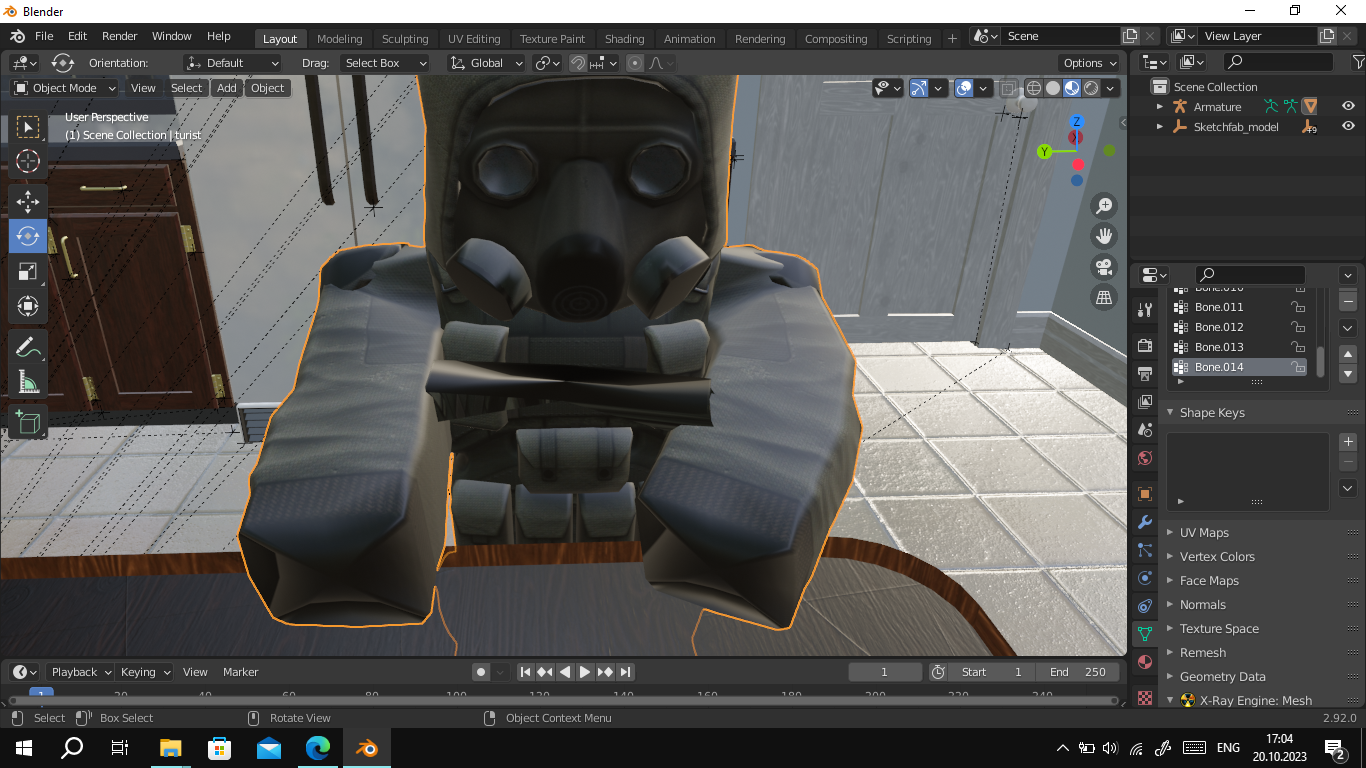
Task: Click the viewport zoom magnifier icon
Action: point(1104,206)
